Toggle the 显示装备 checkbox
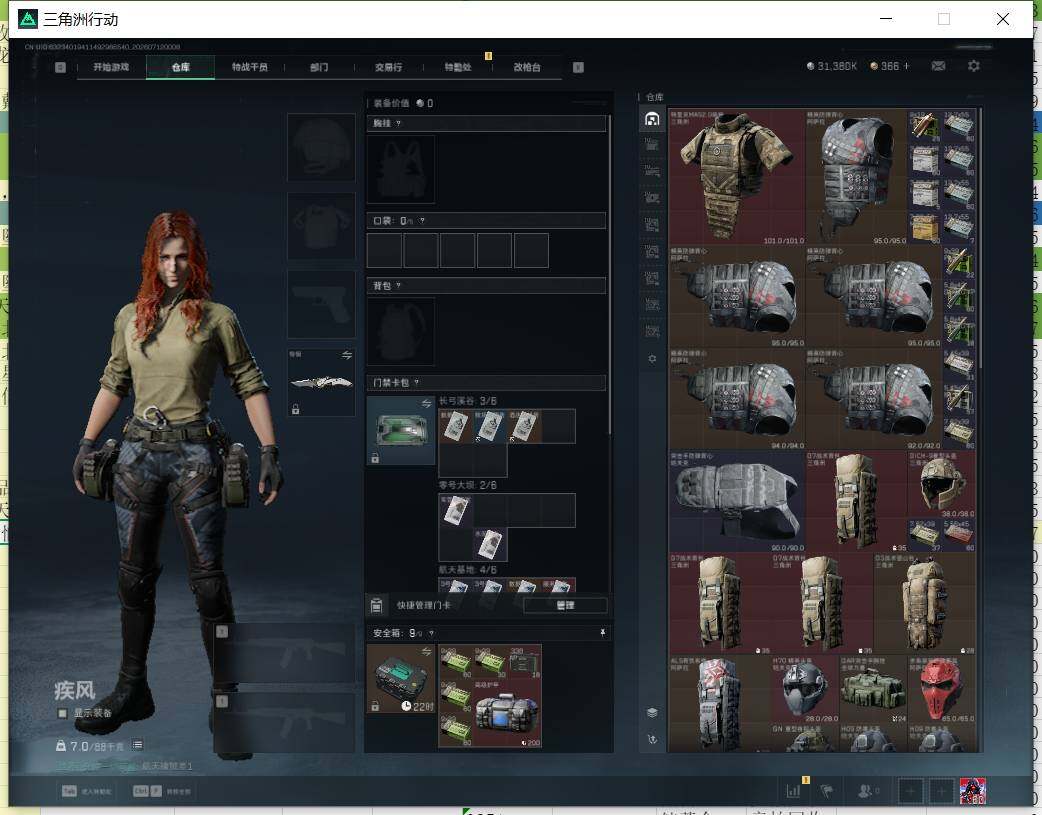 click(62, 713)
